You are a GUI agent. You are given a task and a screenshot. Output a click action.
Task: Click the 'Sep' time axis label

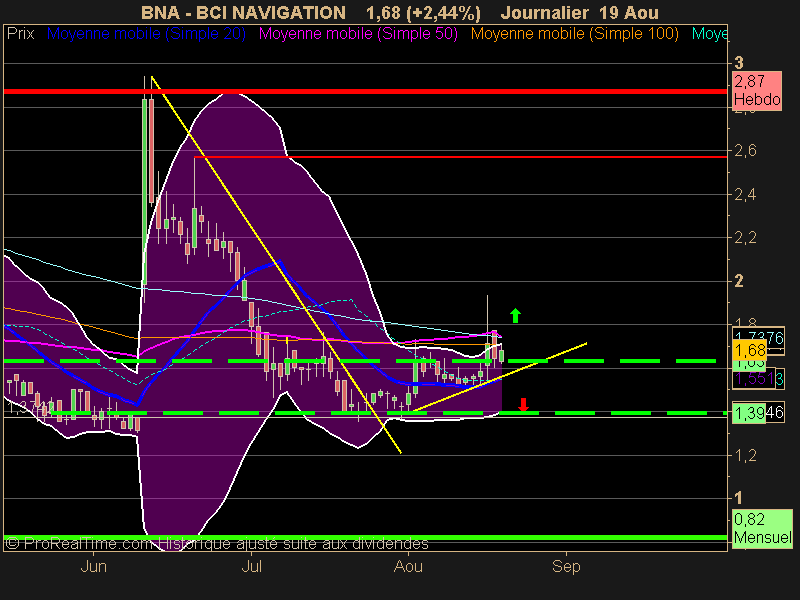[x=566, y=566]
